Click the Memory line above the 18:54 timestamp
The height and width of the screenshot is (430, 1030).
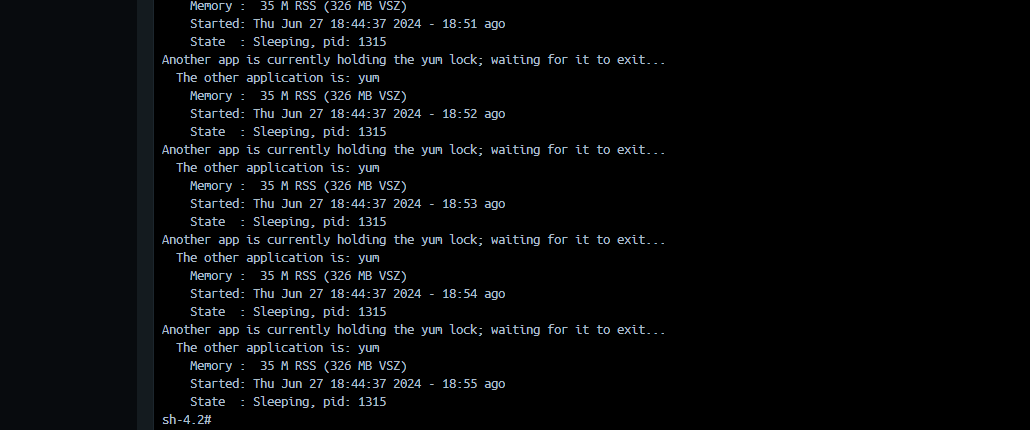point(298,276)
